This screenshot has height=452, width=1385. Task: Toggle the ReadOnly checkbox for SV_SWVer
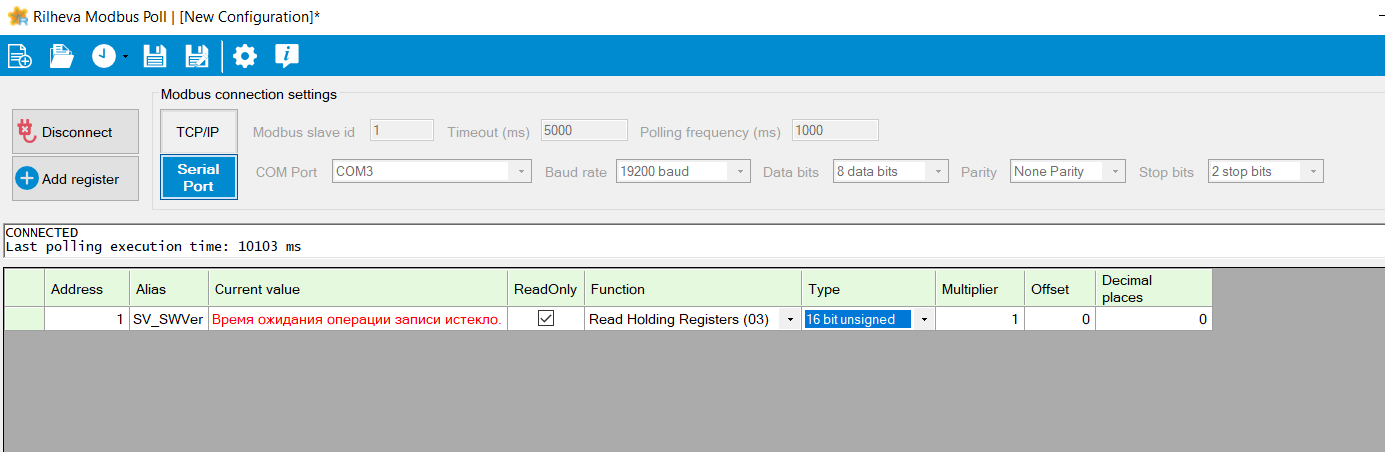point(546,319)
